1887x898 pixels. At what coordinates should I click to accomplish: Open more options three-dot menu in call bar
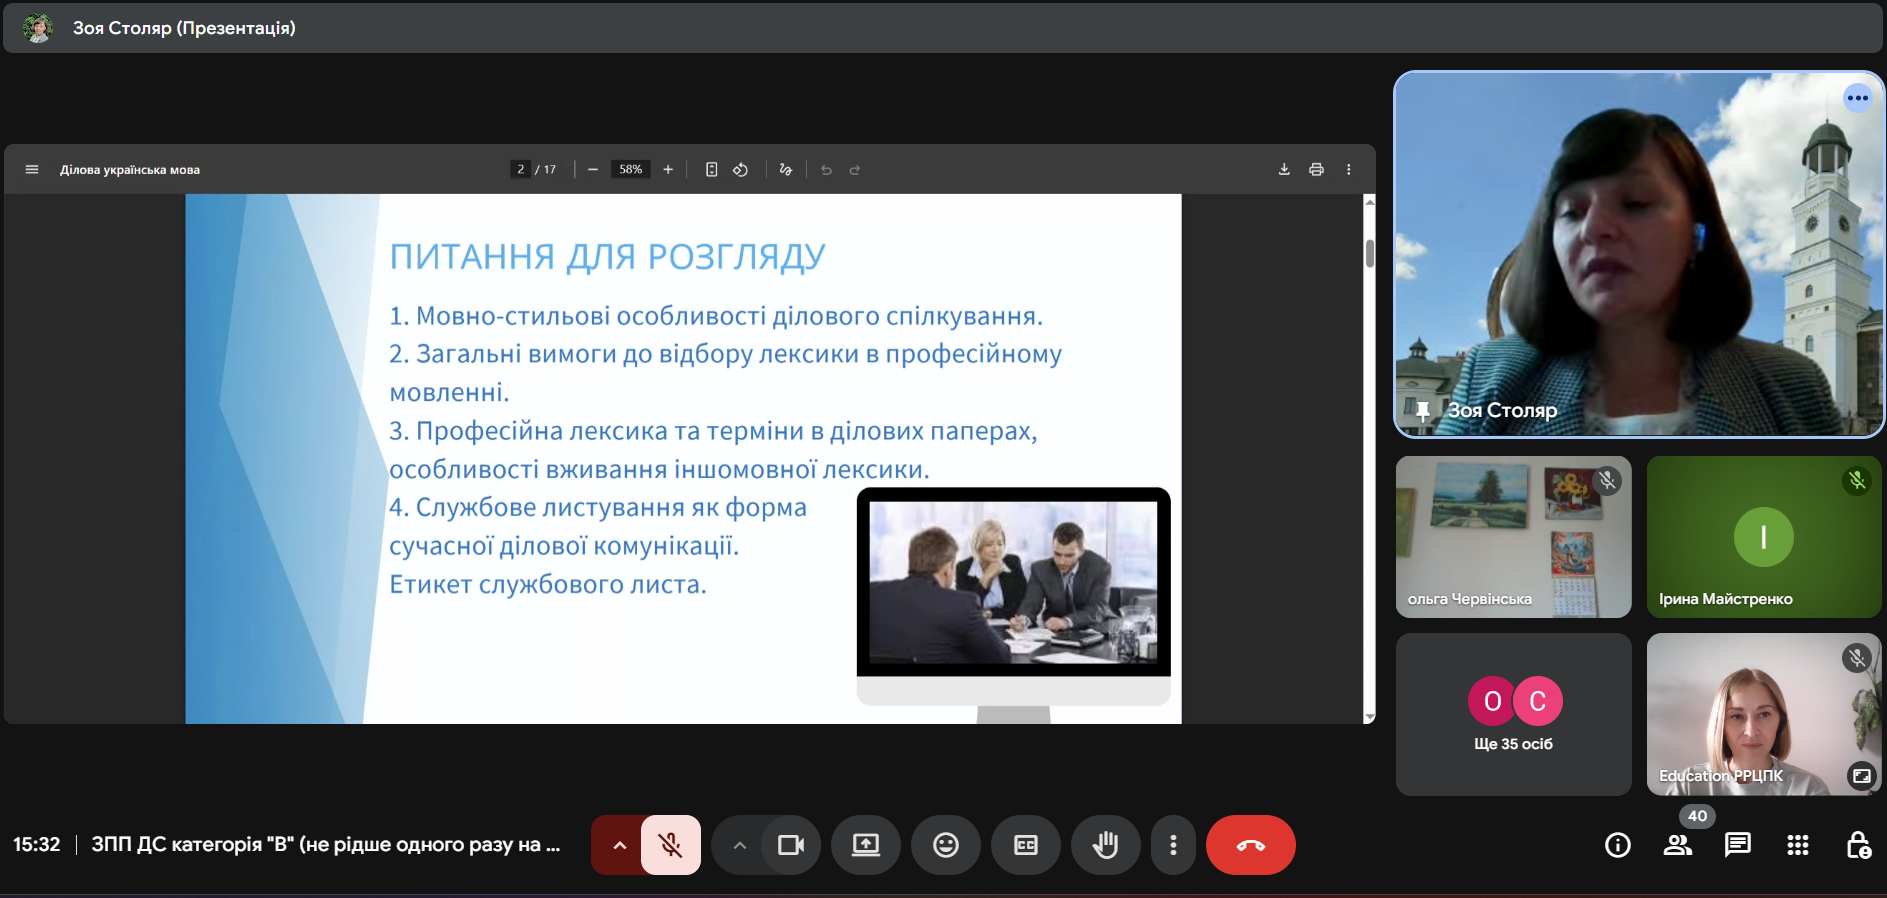click(1173, 845)
